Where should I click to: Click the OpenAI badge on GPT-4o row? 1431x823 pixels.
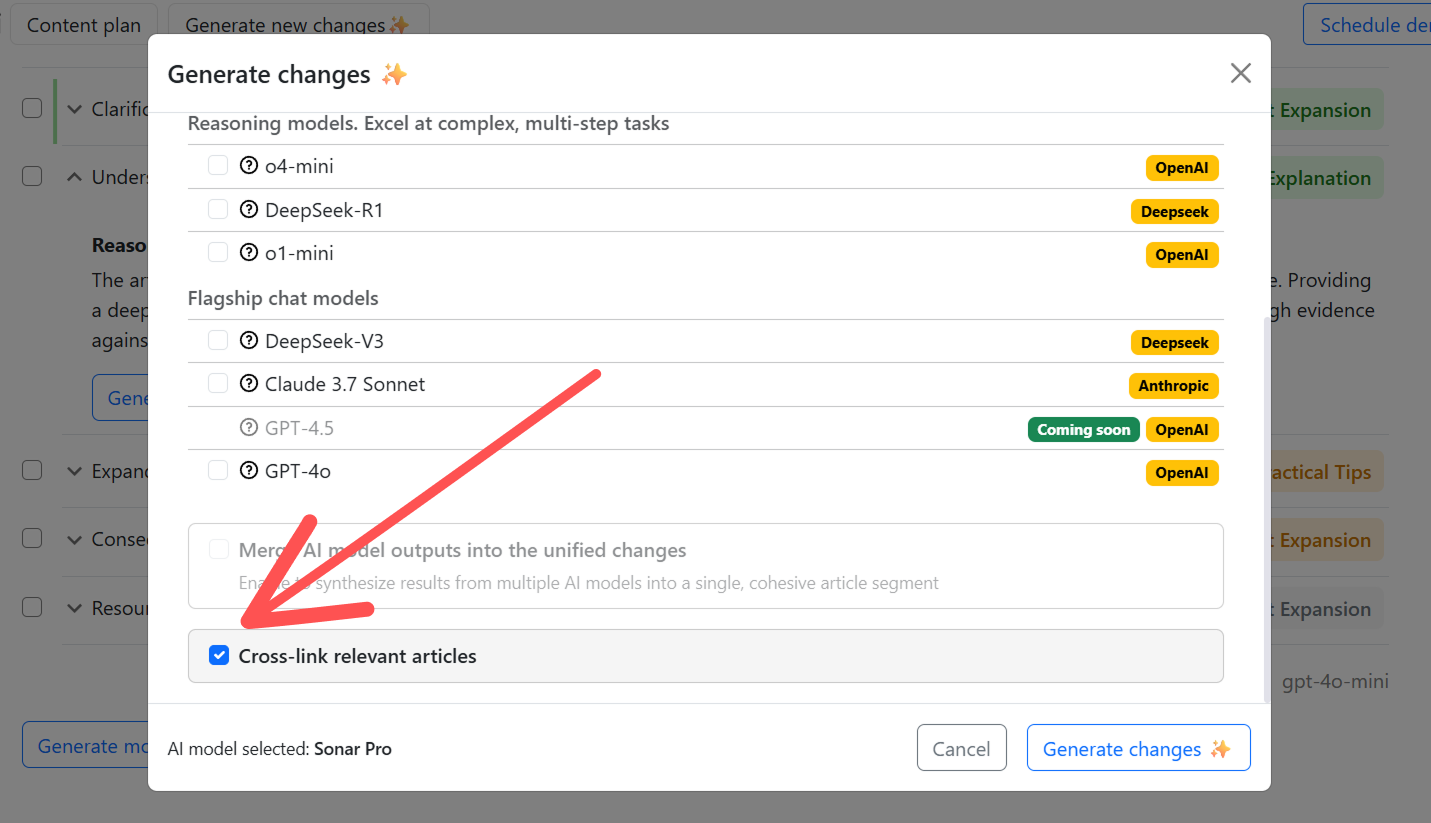pos(1182,472)
